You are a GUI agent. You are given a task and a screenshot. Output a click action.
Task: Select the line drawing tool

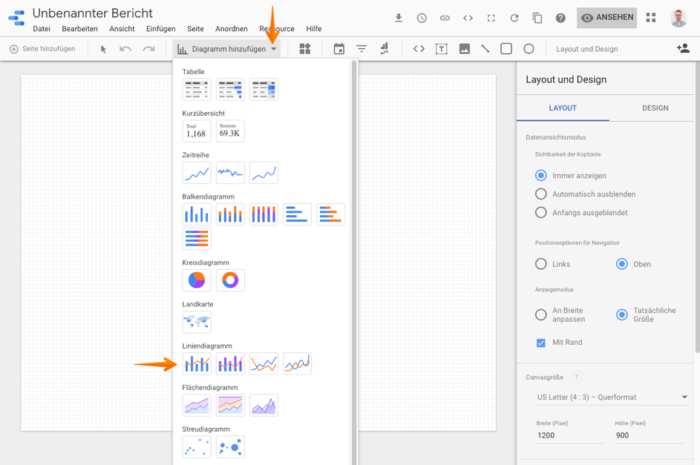[x=485, y=49]
